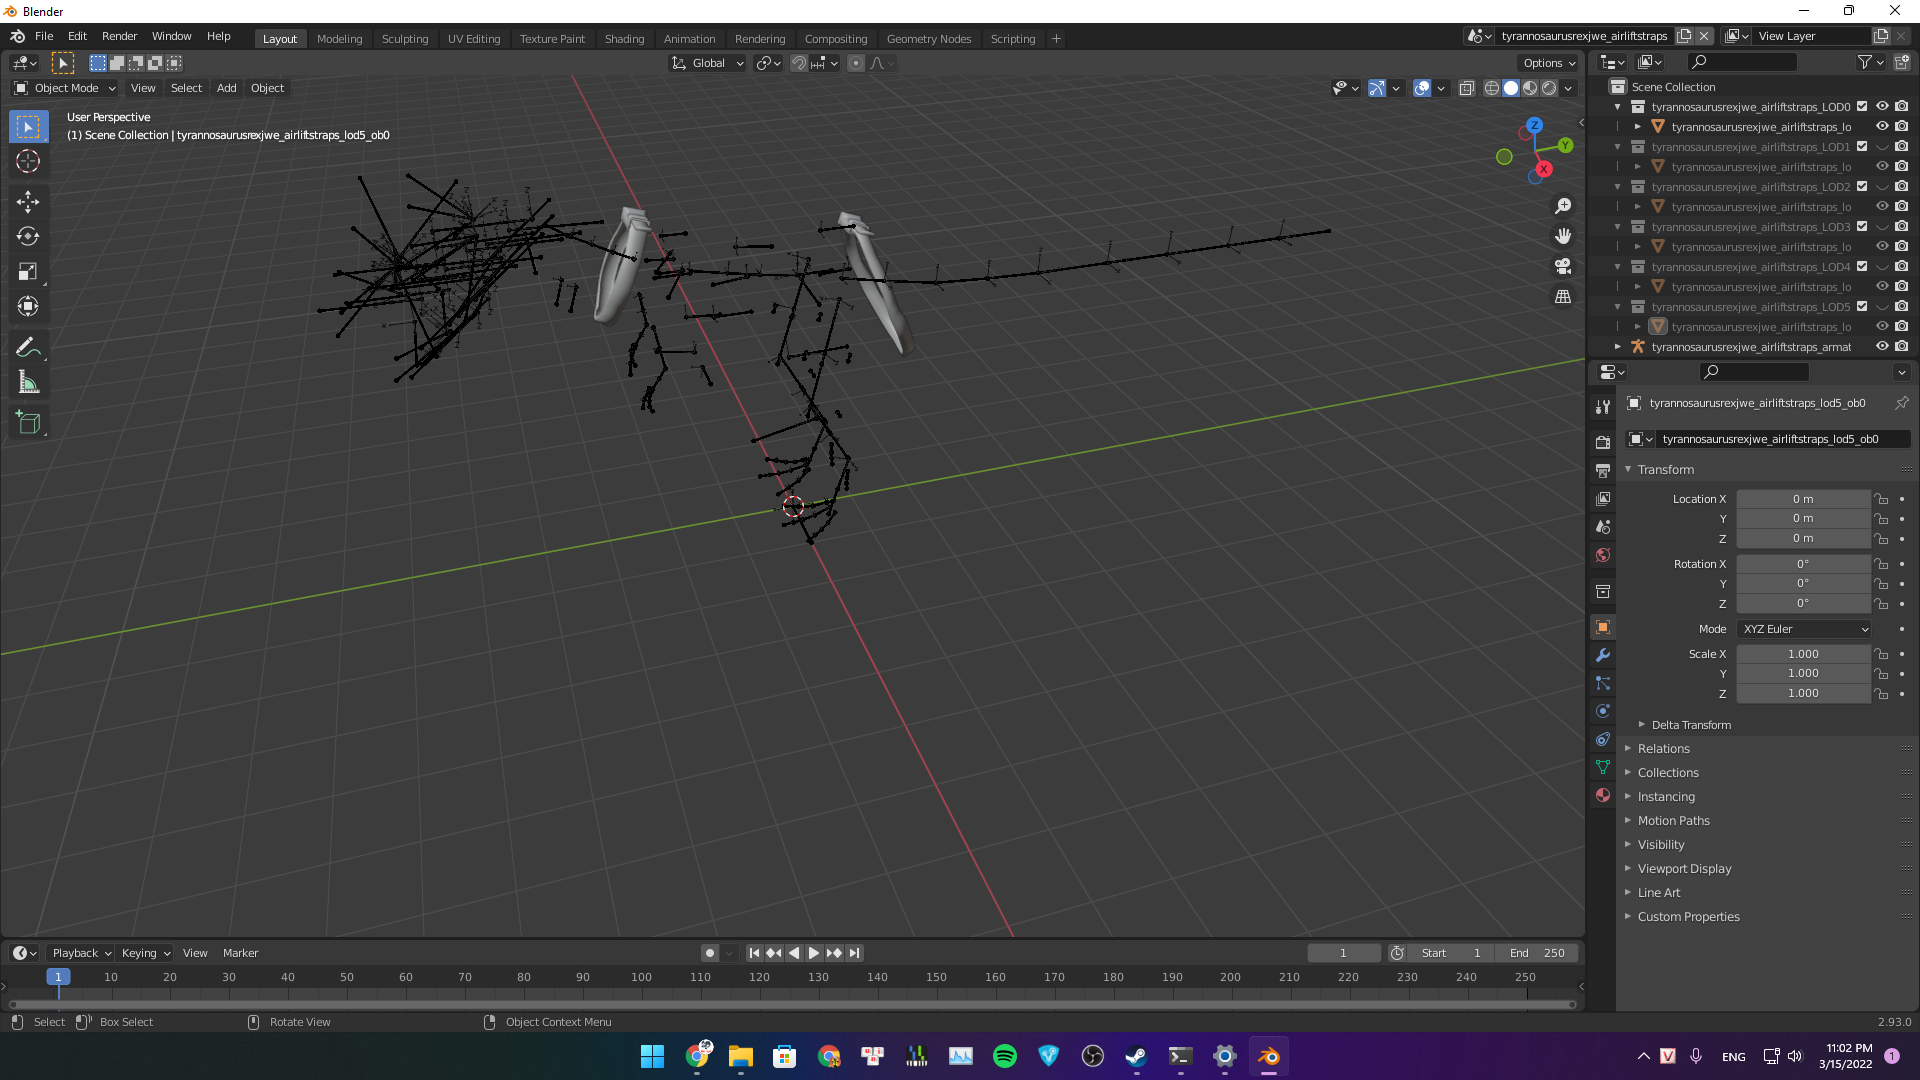Open the Rotation Mode dropdown

1804,628
